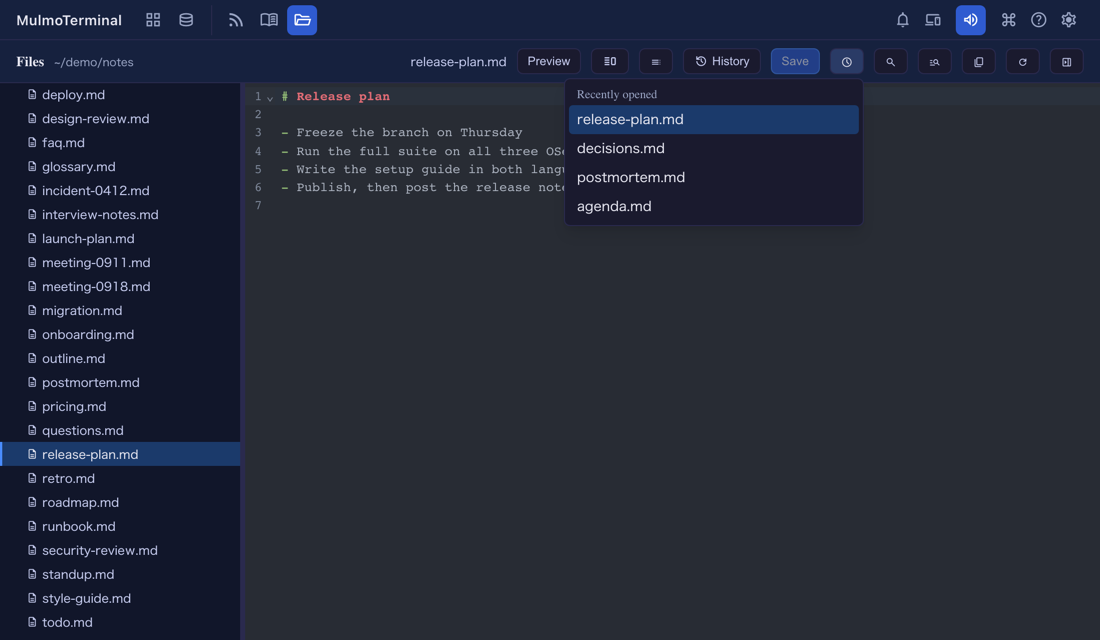Open retro.md in file list
The height and width of the screenshot is (640, 1100).
tap(120, 478)
